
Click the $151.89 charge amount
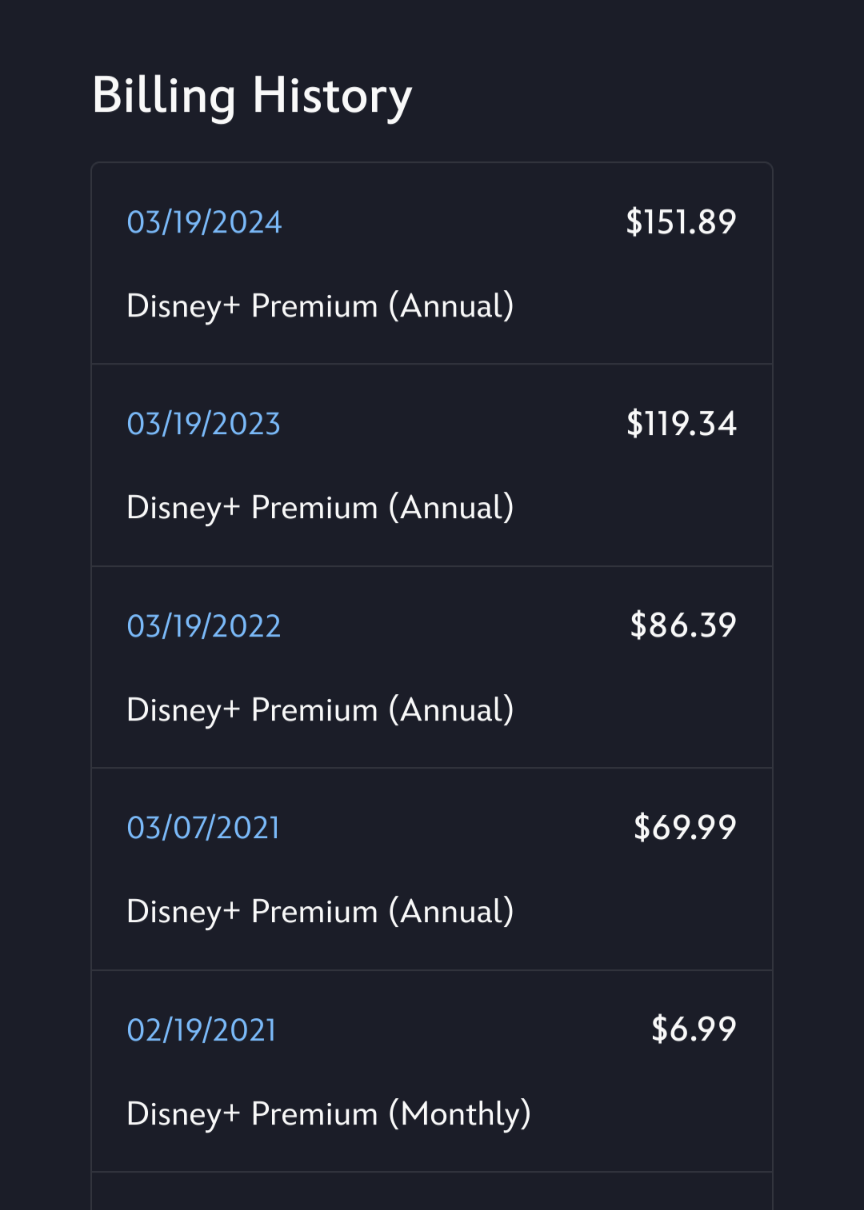(x=681, y=222)
